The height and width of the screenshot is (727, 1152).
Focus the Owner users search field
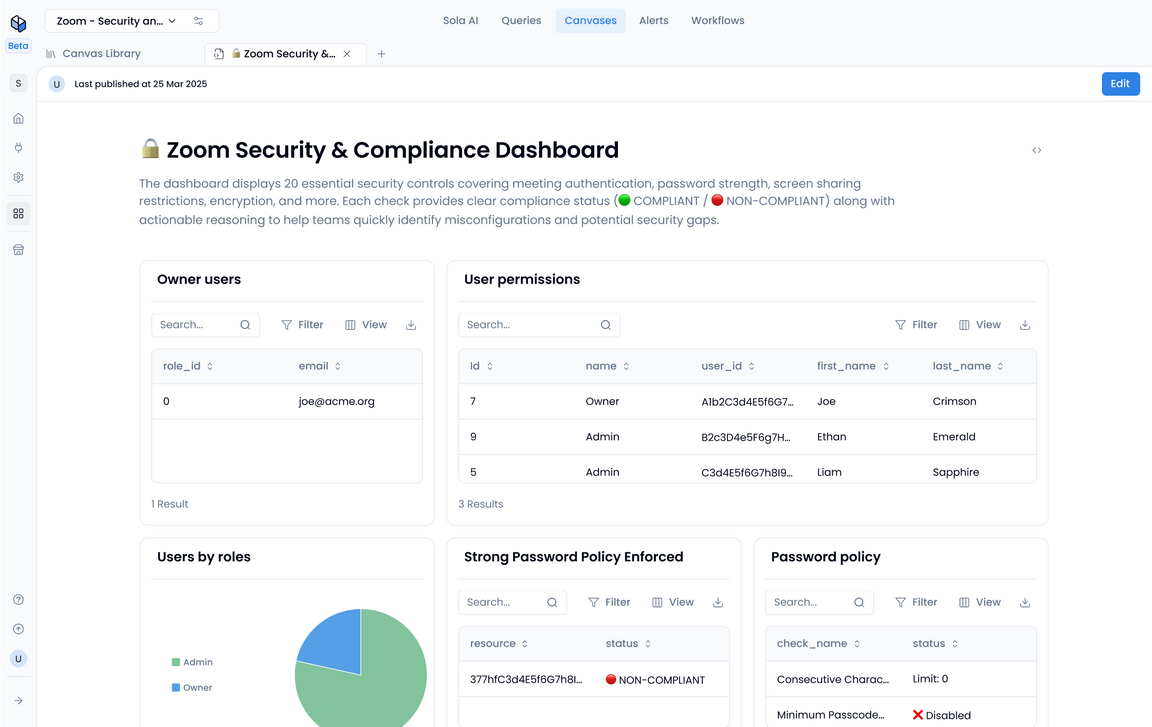click(205, 325)
